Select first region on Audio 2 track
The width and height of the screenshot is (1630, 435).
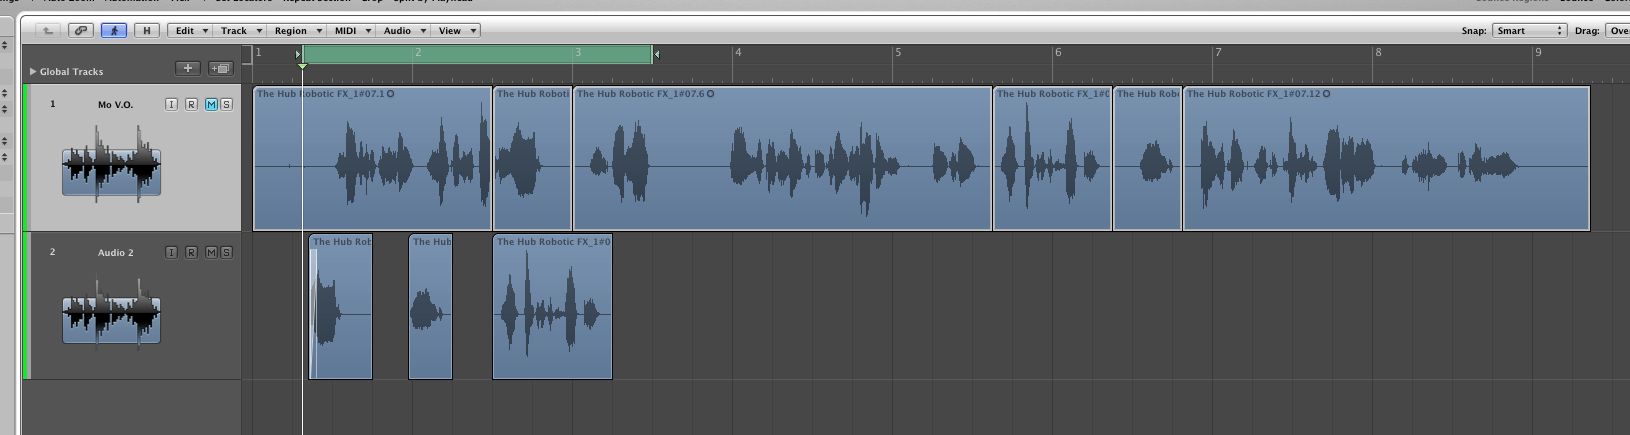point(341,307)
